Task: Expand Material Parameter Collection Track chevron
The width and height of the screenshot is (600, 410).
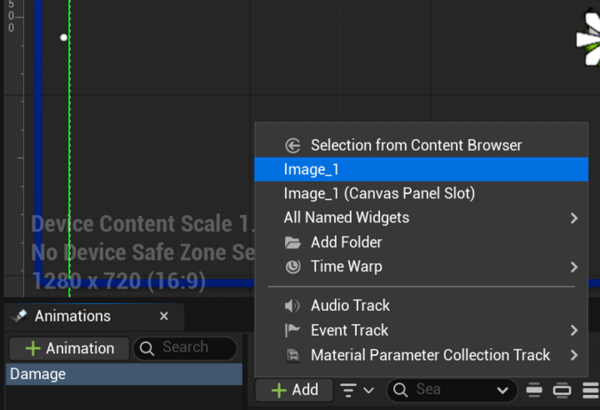Action: pos(574,355)
